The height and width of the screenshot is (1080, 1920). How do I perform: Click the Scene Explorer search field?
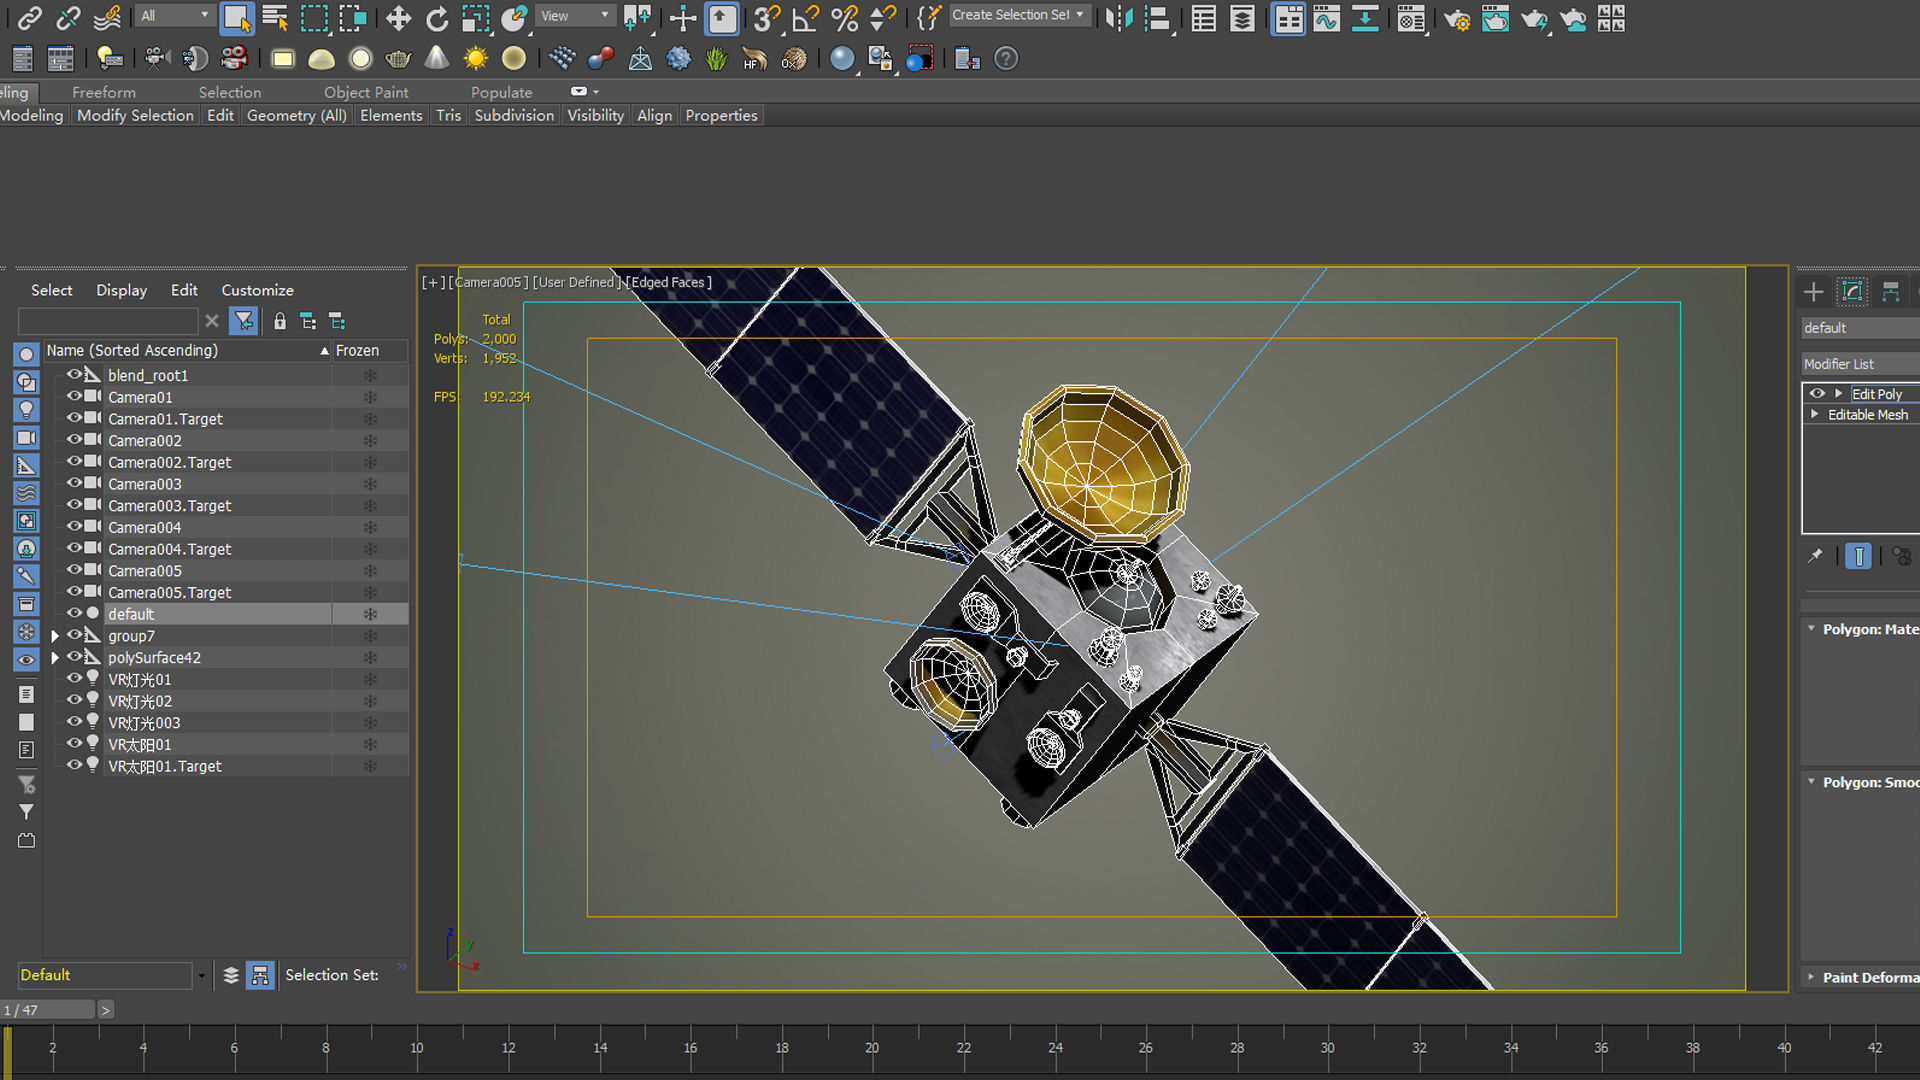[108, 321]
